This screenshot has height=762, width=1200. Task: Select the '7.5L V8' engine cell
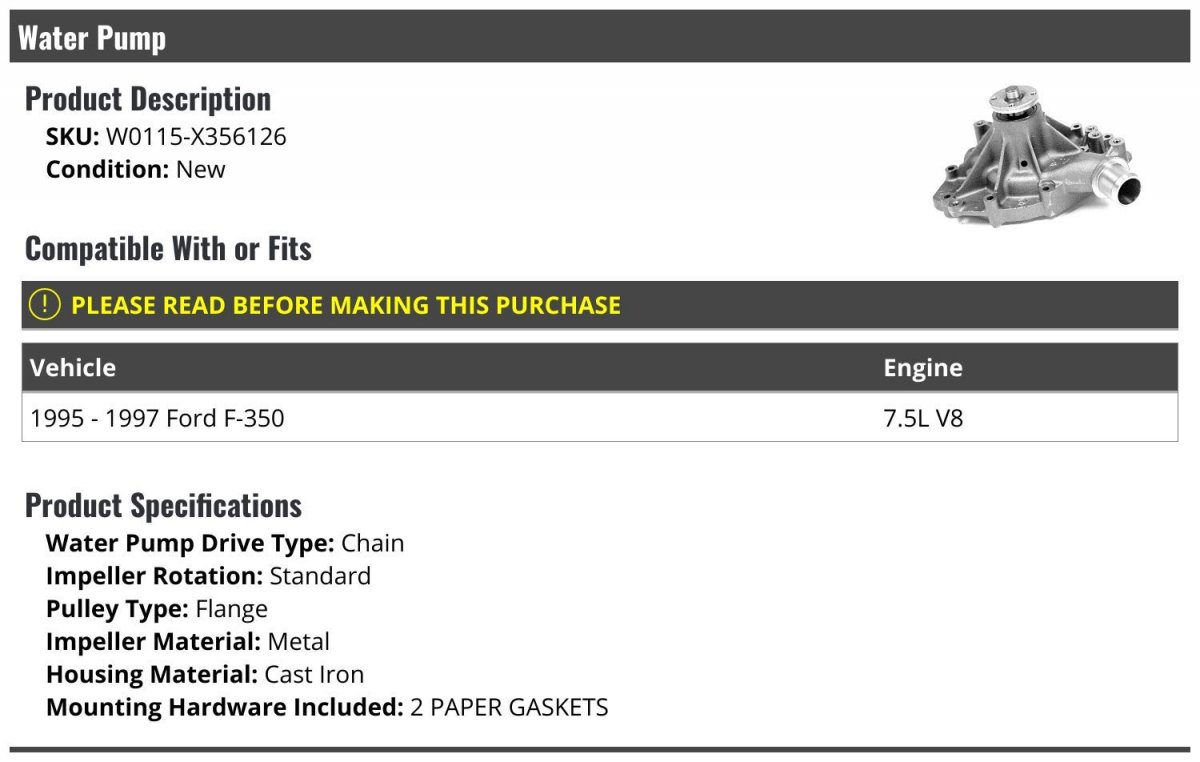click(922, 418)
